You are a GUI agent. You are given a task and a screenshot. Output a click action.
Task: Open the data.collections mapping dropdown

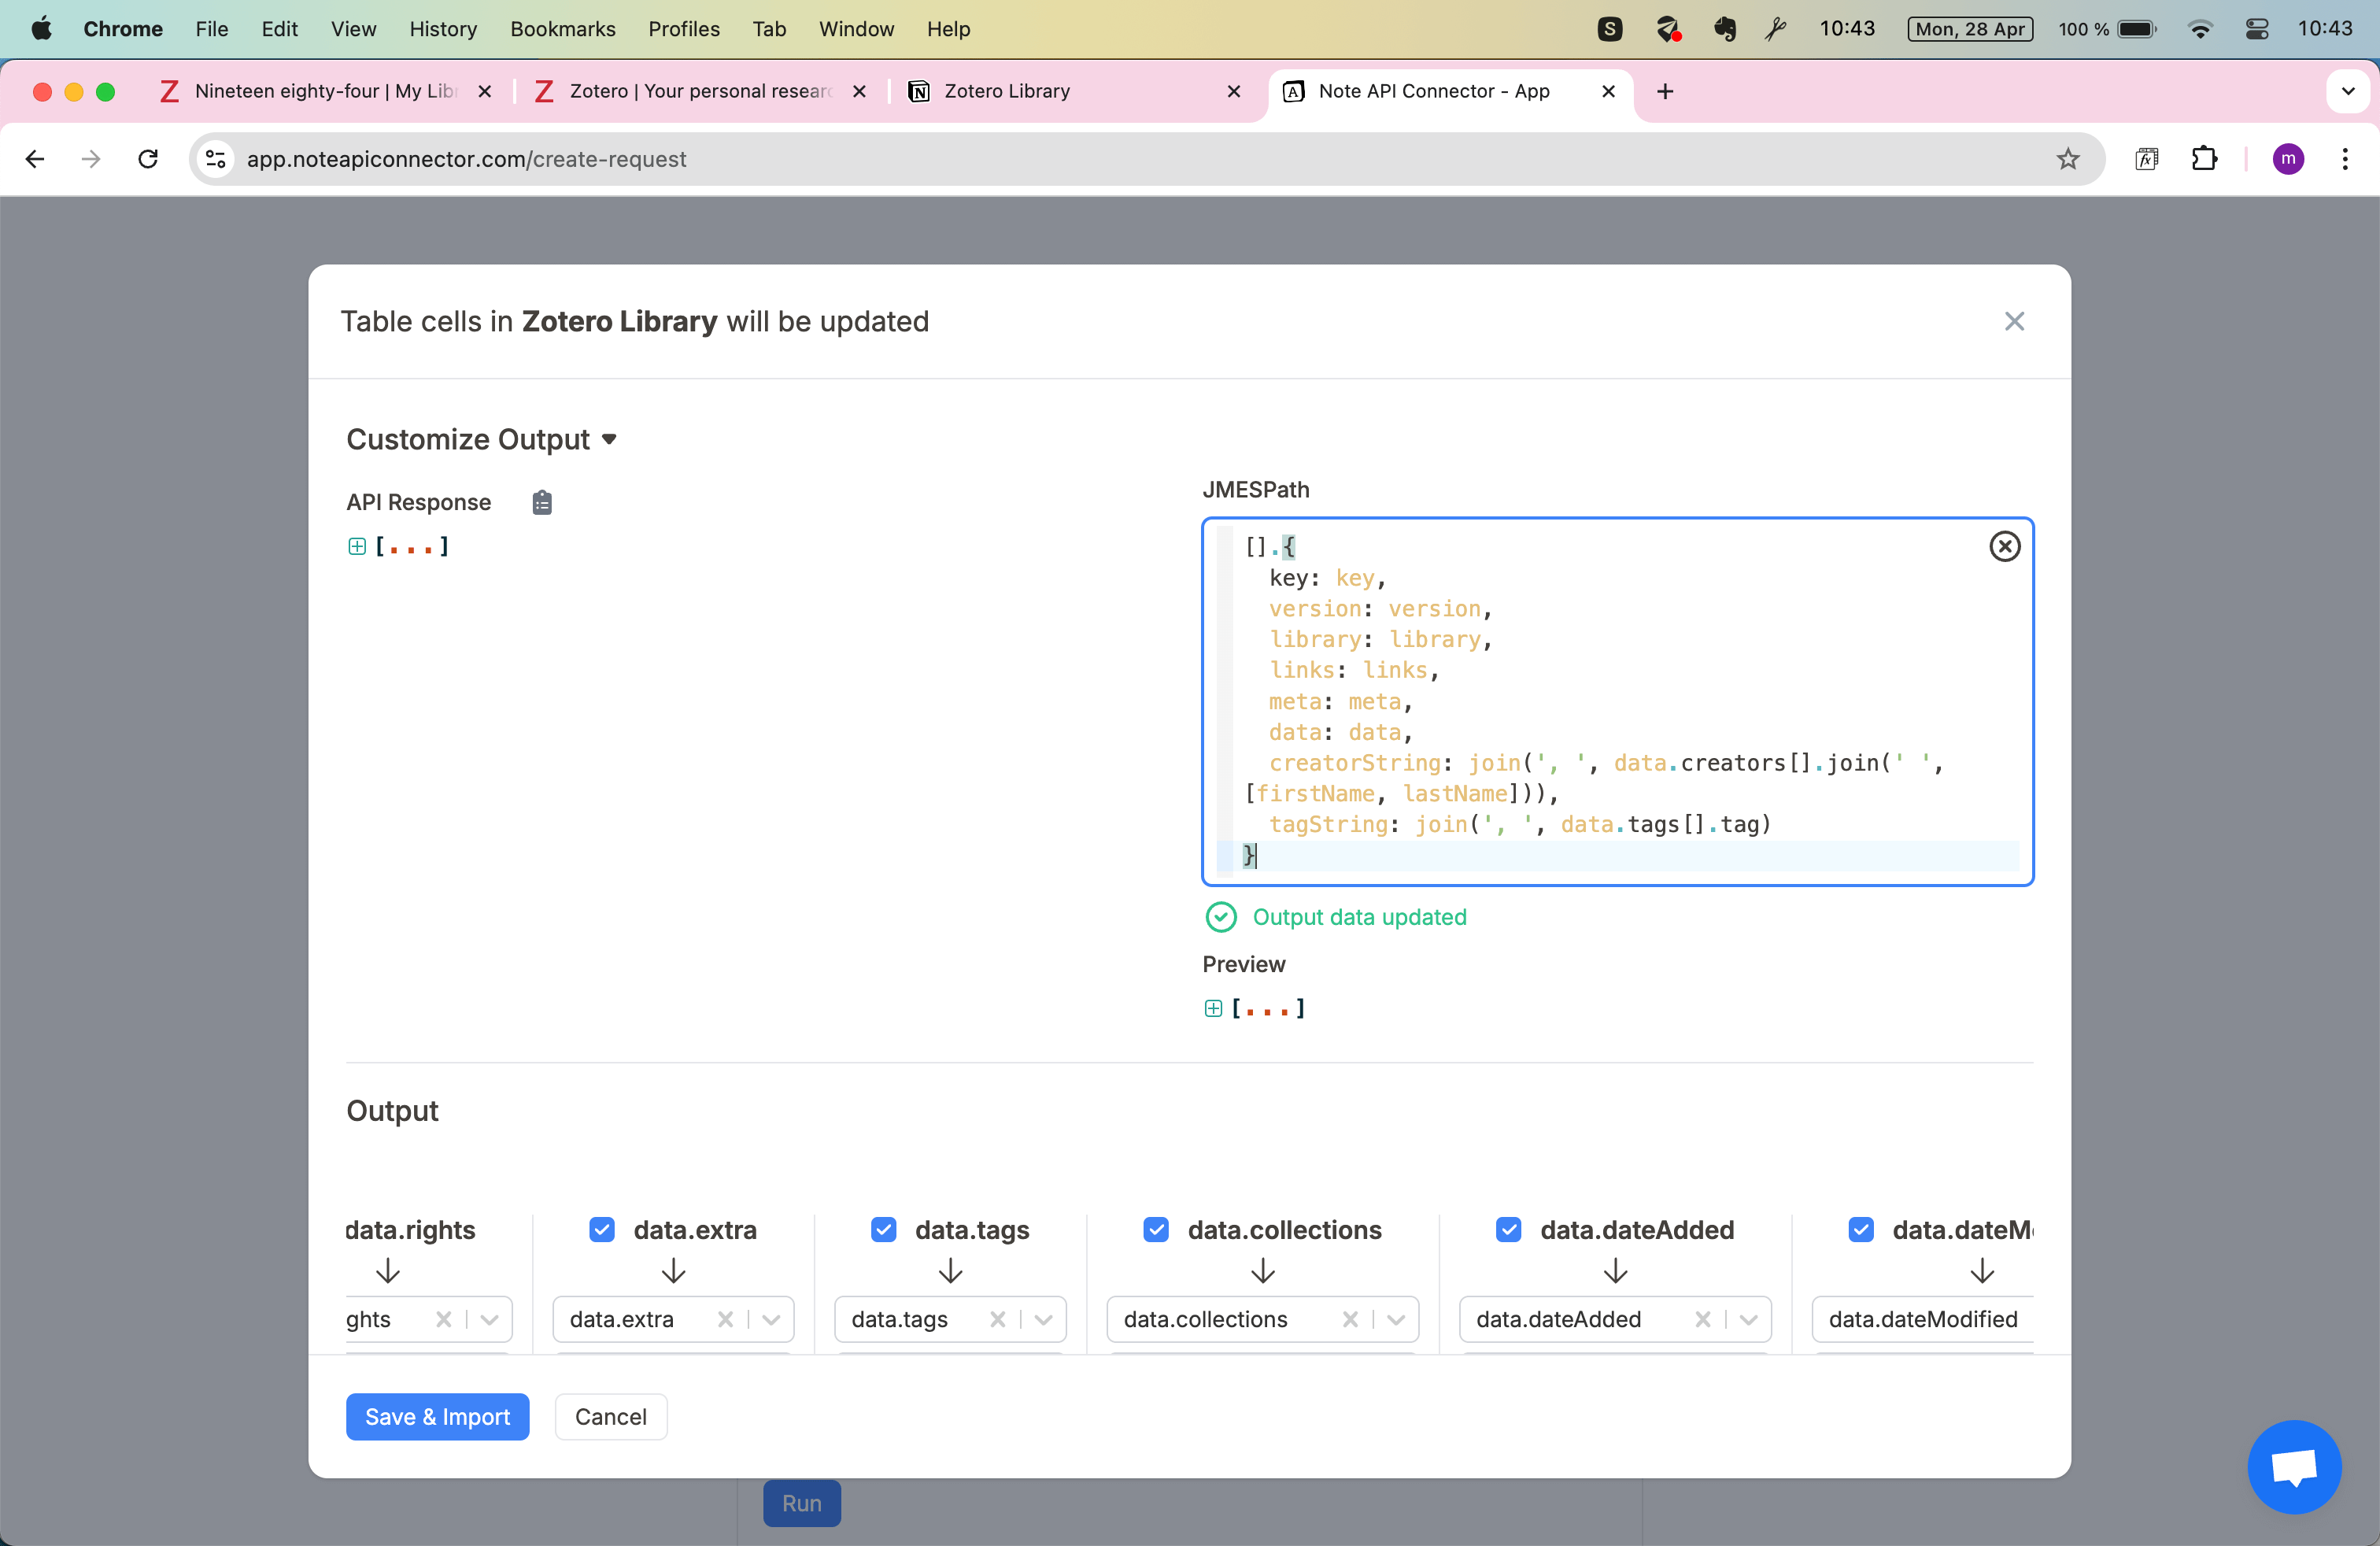coord(1395,1319)
